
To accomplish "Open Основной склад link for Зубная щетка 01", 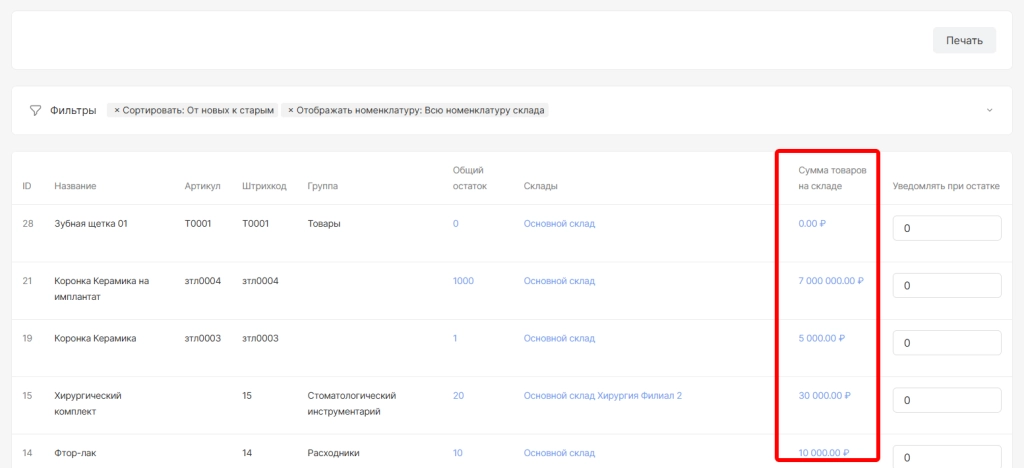I will tap(559, 224).
